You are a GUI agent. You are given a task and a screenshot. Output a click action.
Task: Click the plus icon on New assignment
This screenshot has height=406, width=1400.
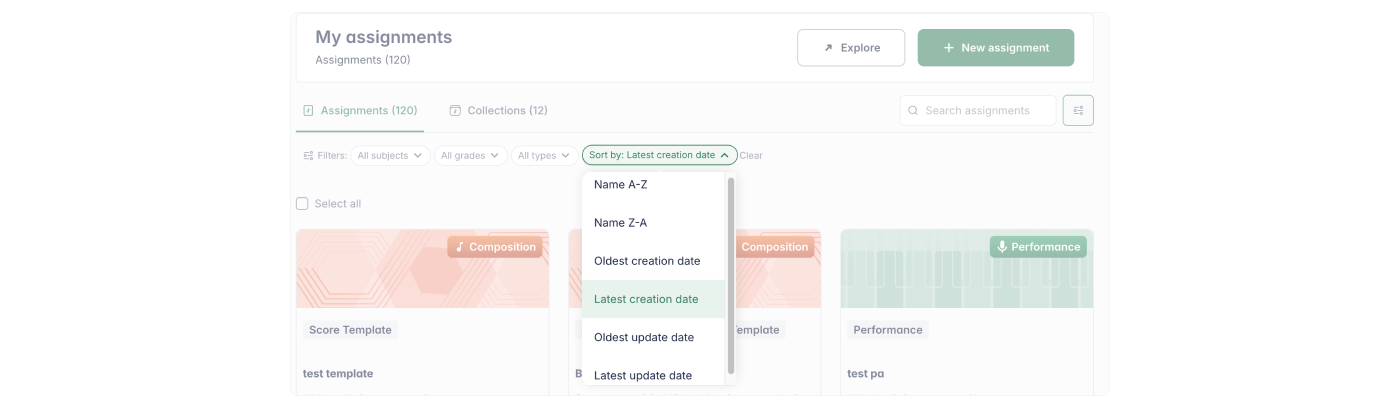(949, 48)
